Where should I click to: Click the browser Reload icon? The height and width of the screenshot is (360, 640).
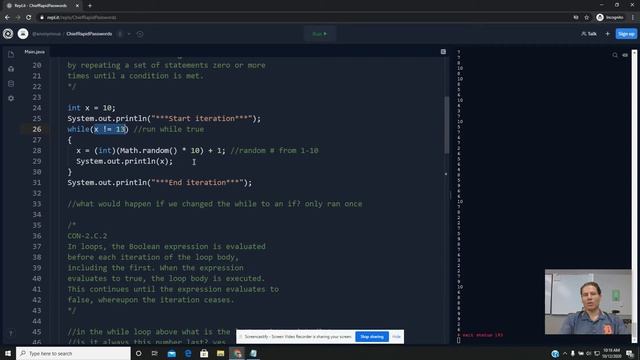pyautogui.click(x=29, y=18)
